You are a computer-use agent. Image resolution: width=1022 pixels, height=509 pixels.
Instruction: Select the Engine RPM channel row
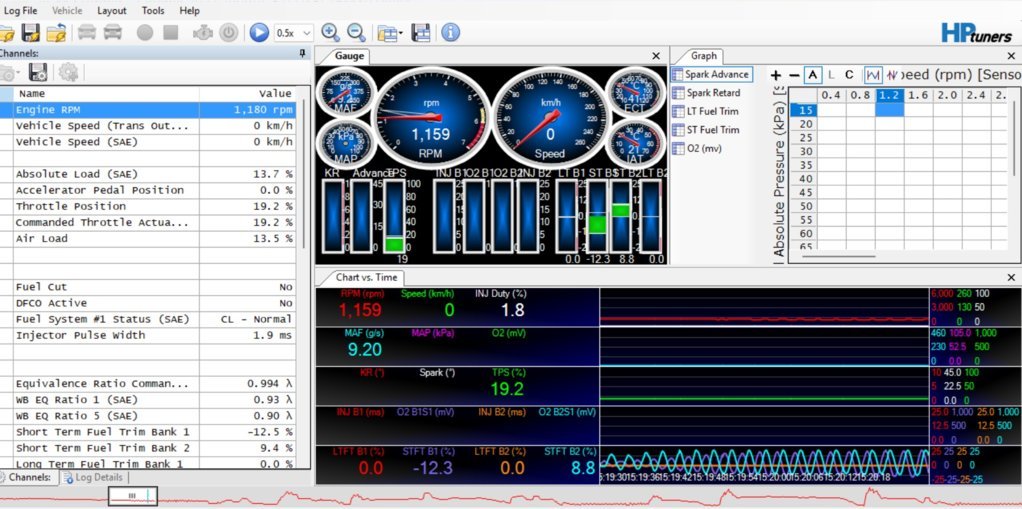point(148,109)
